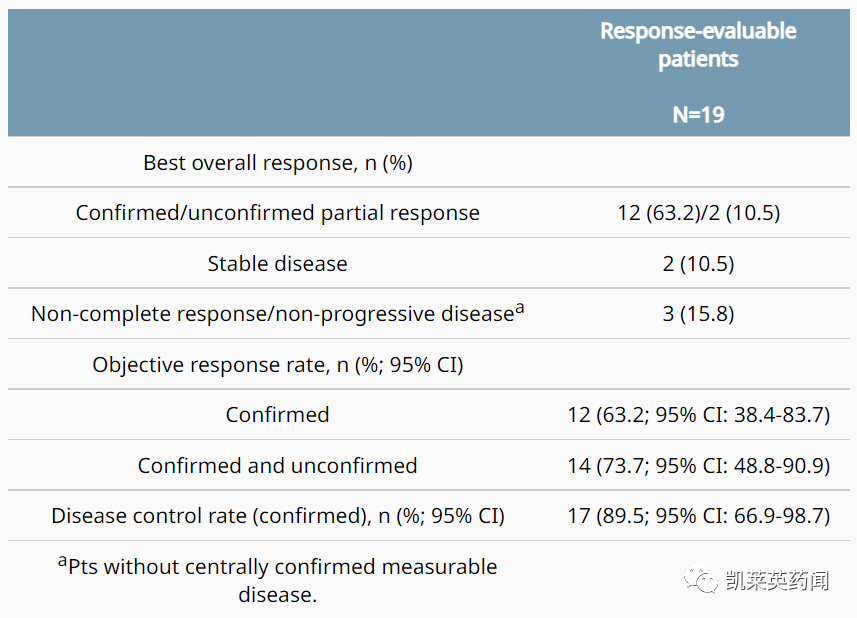The height and width of the screenshot is (618, 857).
Task: Select the 'Stable disease' row label
Action: click(x=278, y=264)
